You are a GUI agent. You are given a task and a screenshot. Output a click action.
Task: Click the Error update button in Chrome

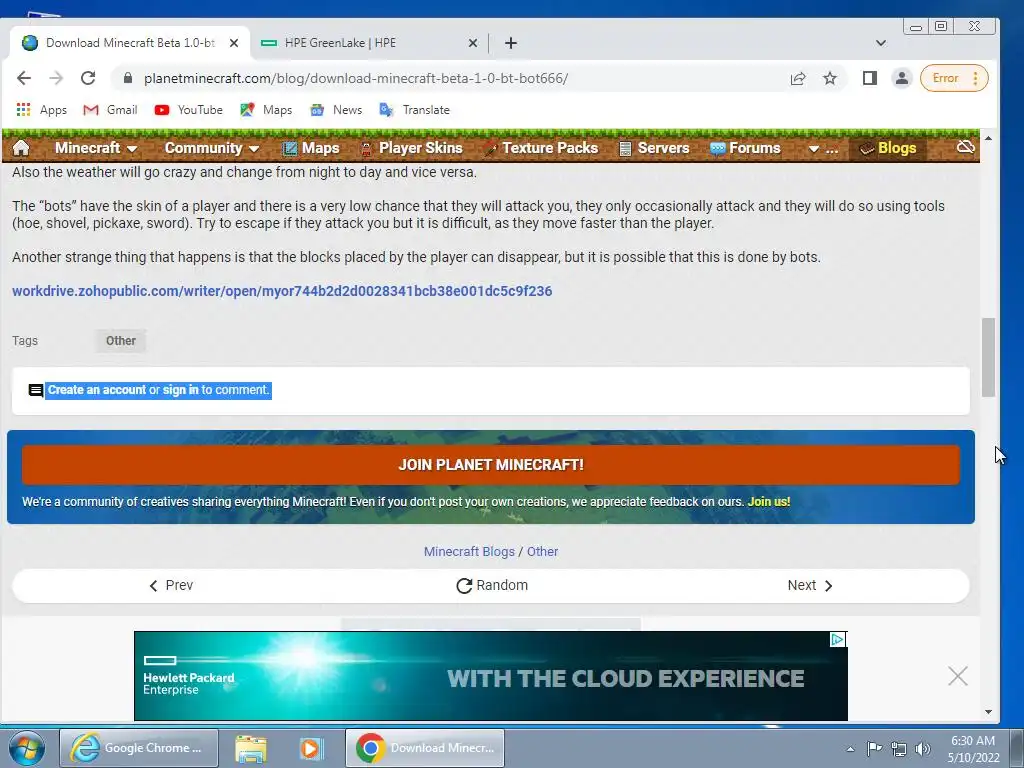[954, 78]
